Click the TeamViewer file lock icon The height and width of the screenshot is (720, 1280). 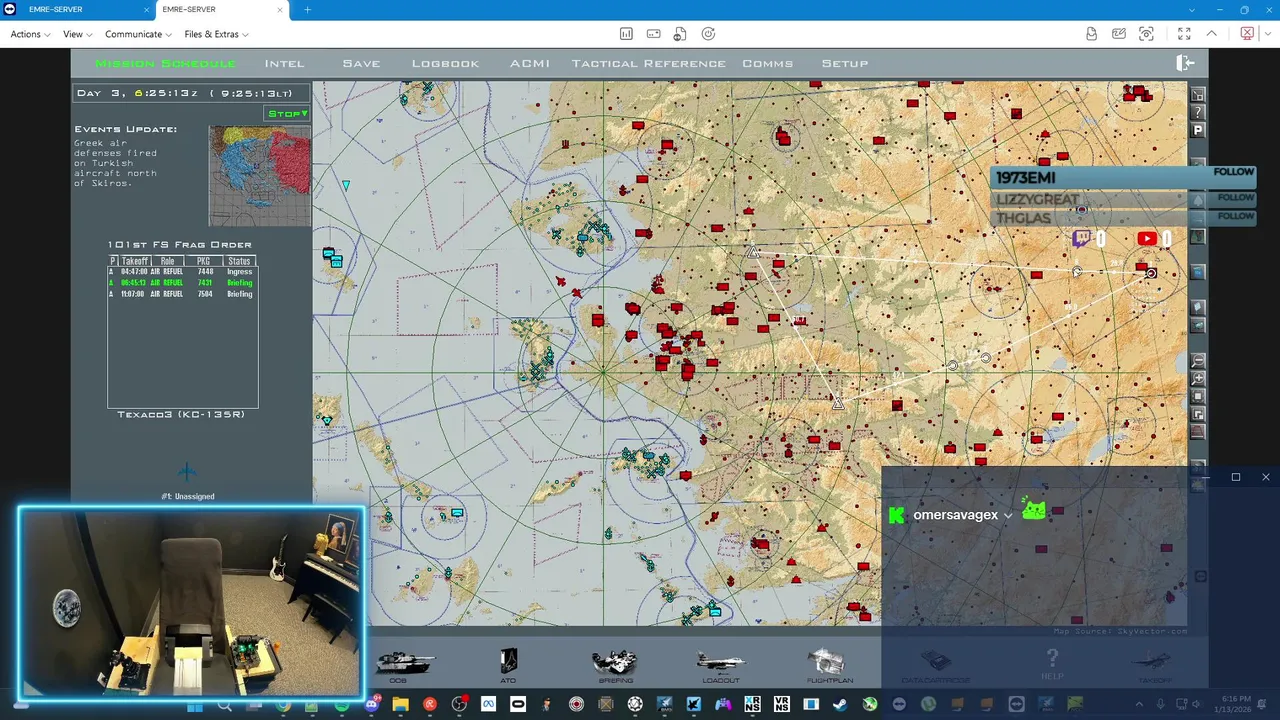point(680,34)
